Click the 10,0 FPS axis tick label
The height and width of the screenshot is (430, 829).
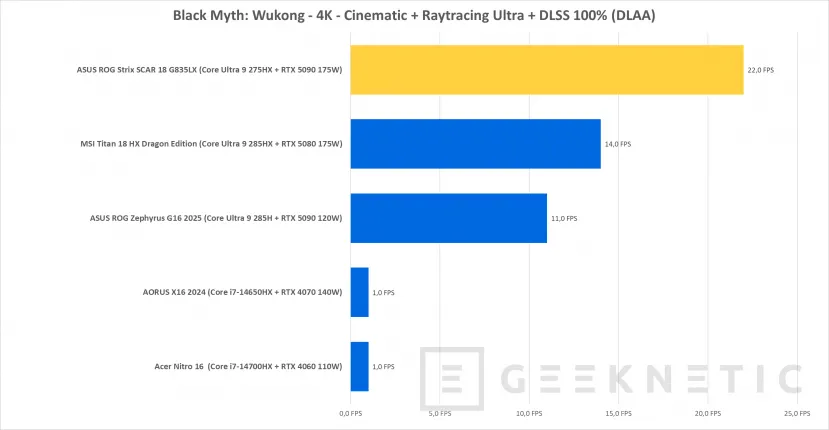[529, 414]
